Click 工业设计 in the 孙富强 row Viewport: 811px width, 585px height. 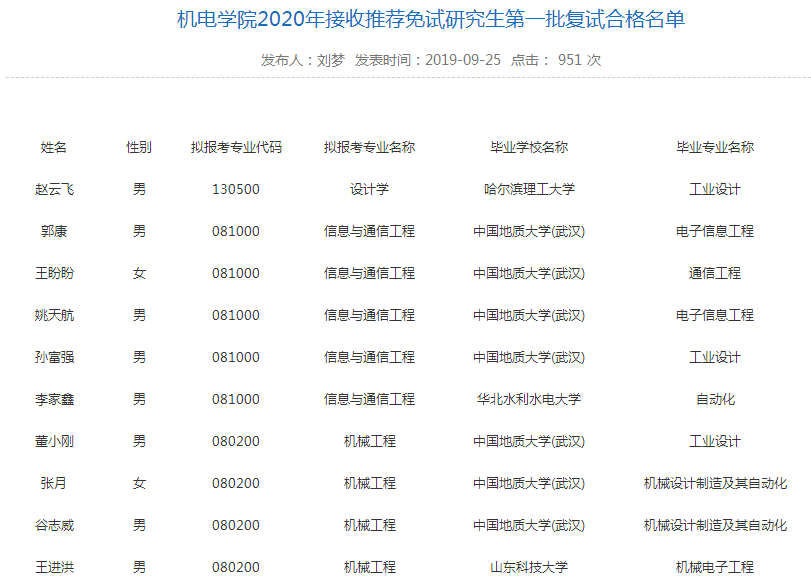tap(715, 357)
